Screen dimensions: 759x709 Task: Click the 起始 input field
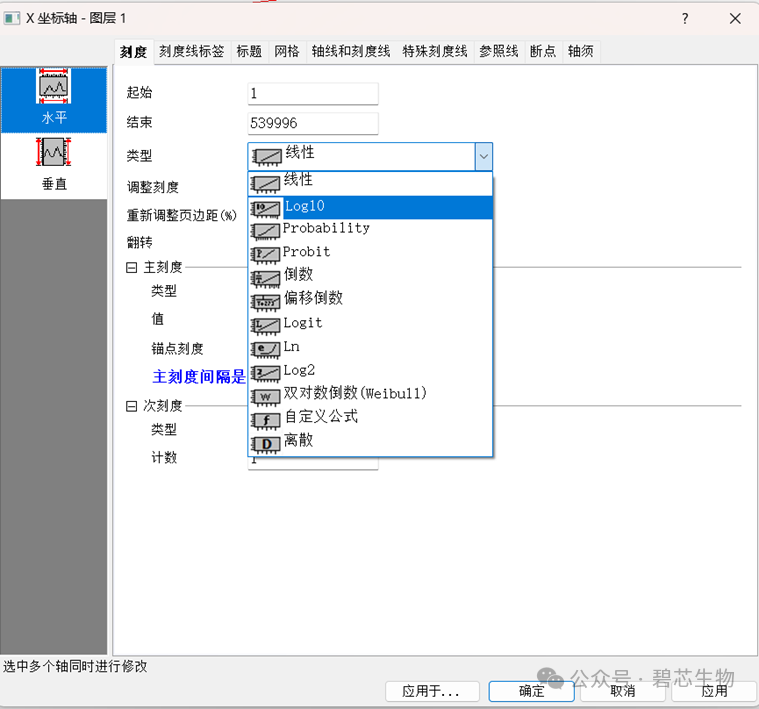coord(313,93)
